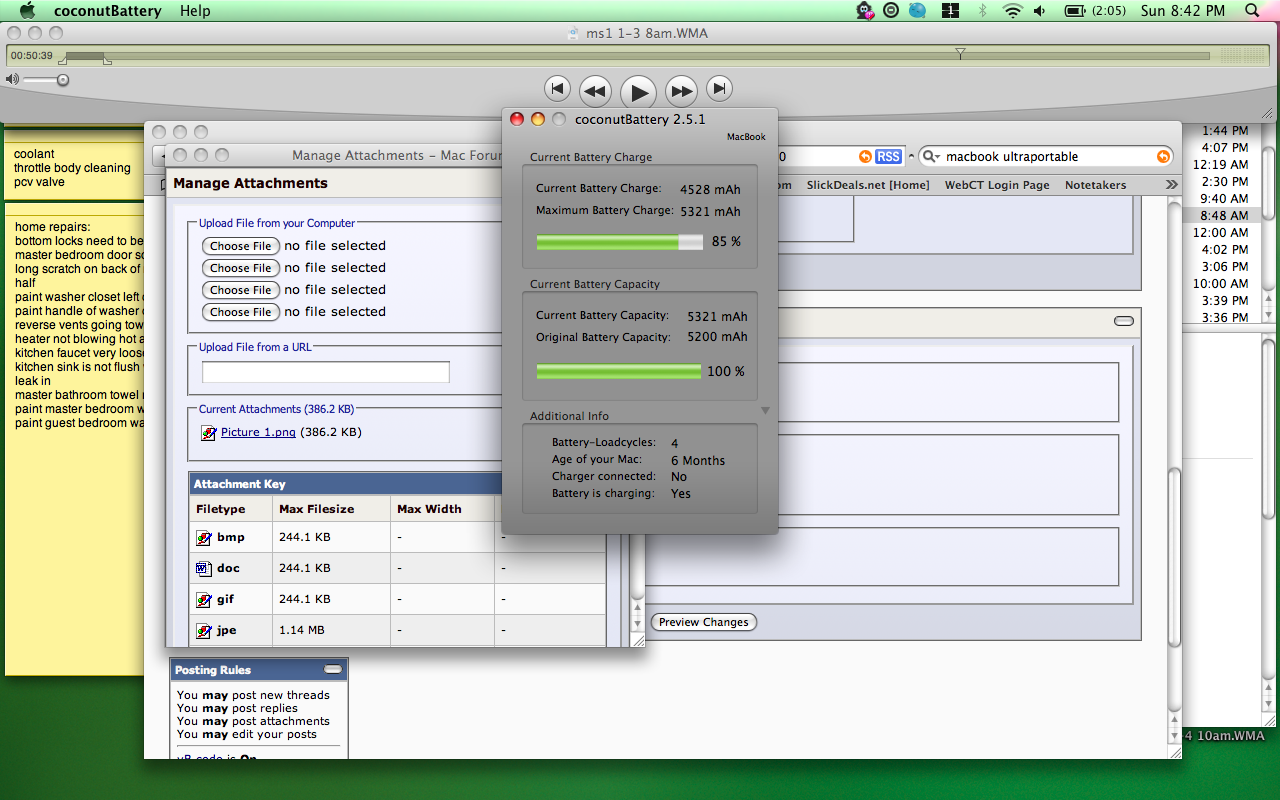
Task: Open the battery status menu
Action: (1095, 11)
